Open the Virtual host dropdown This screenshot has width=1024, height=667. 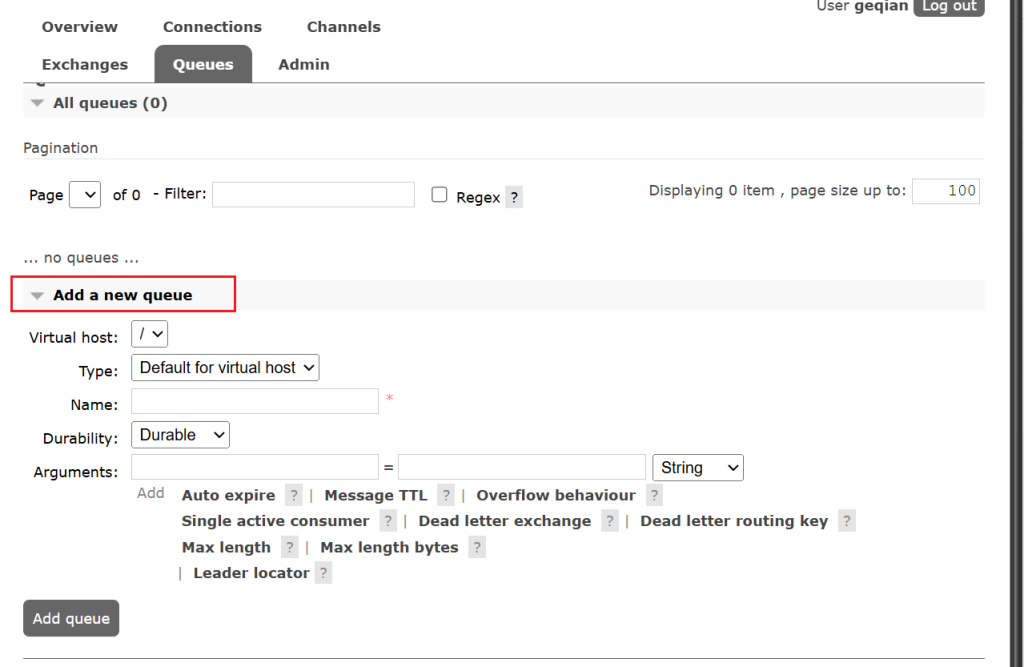[x=149, y=334]
